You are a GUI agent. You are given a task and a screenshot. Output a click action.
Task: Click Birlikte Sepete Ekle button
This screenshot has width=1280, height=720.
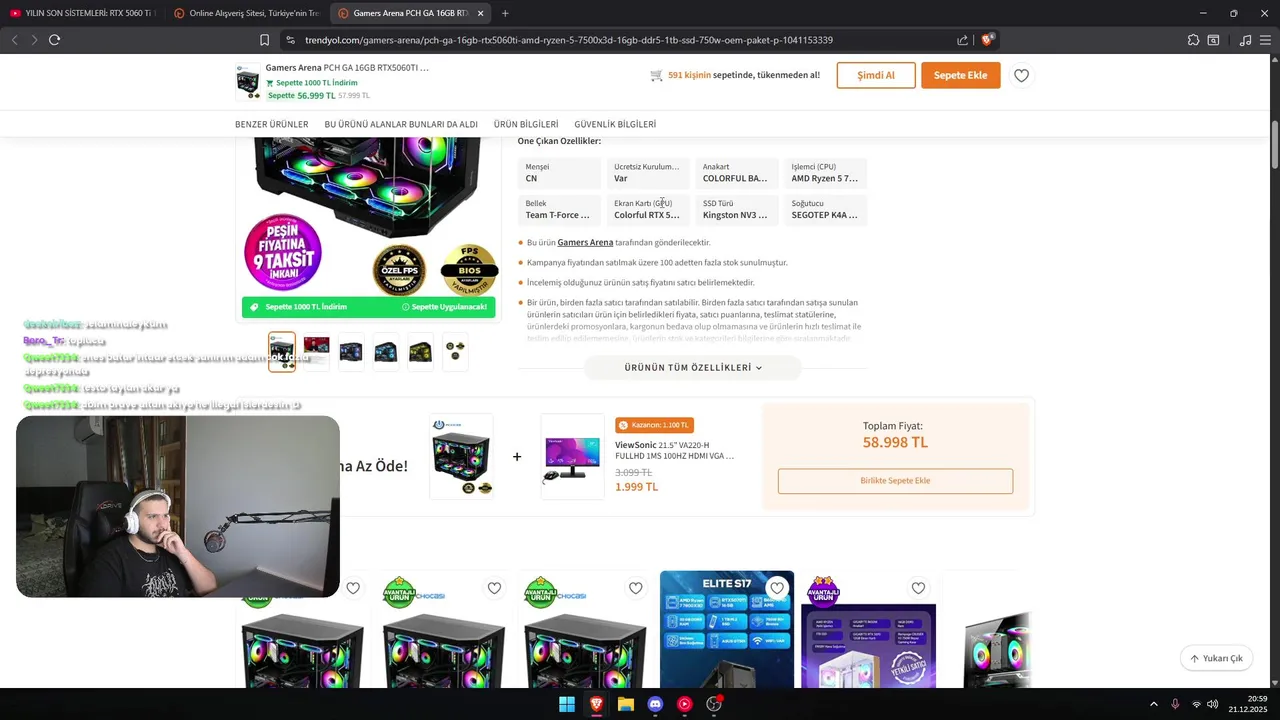tap(895, 481)
